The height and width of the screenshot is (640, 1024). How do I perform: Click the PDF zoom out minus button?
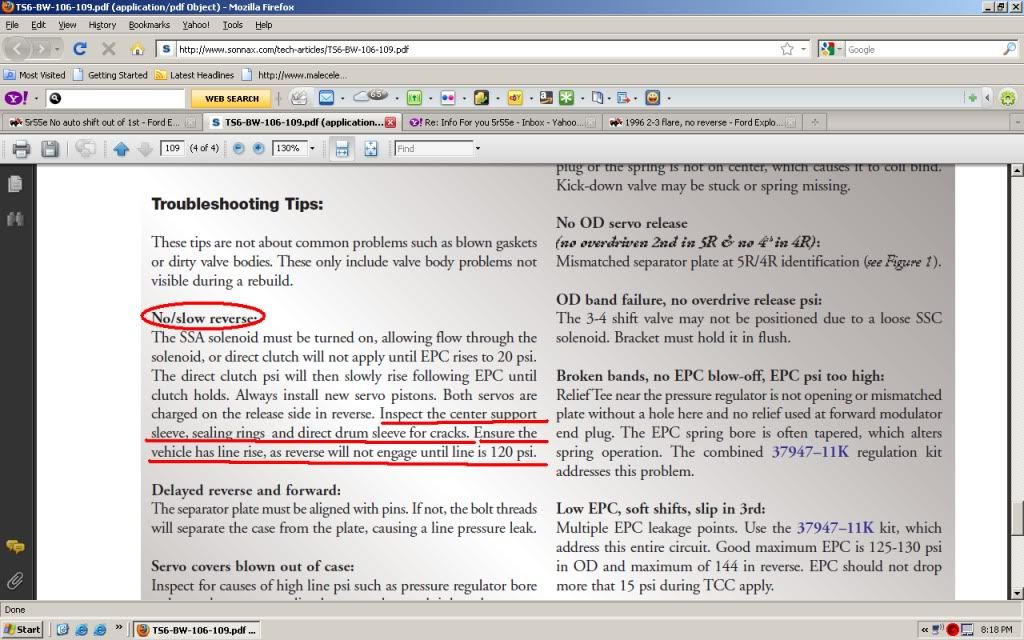pos(238,149)
